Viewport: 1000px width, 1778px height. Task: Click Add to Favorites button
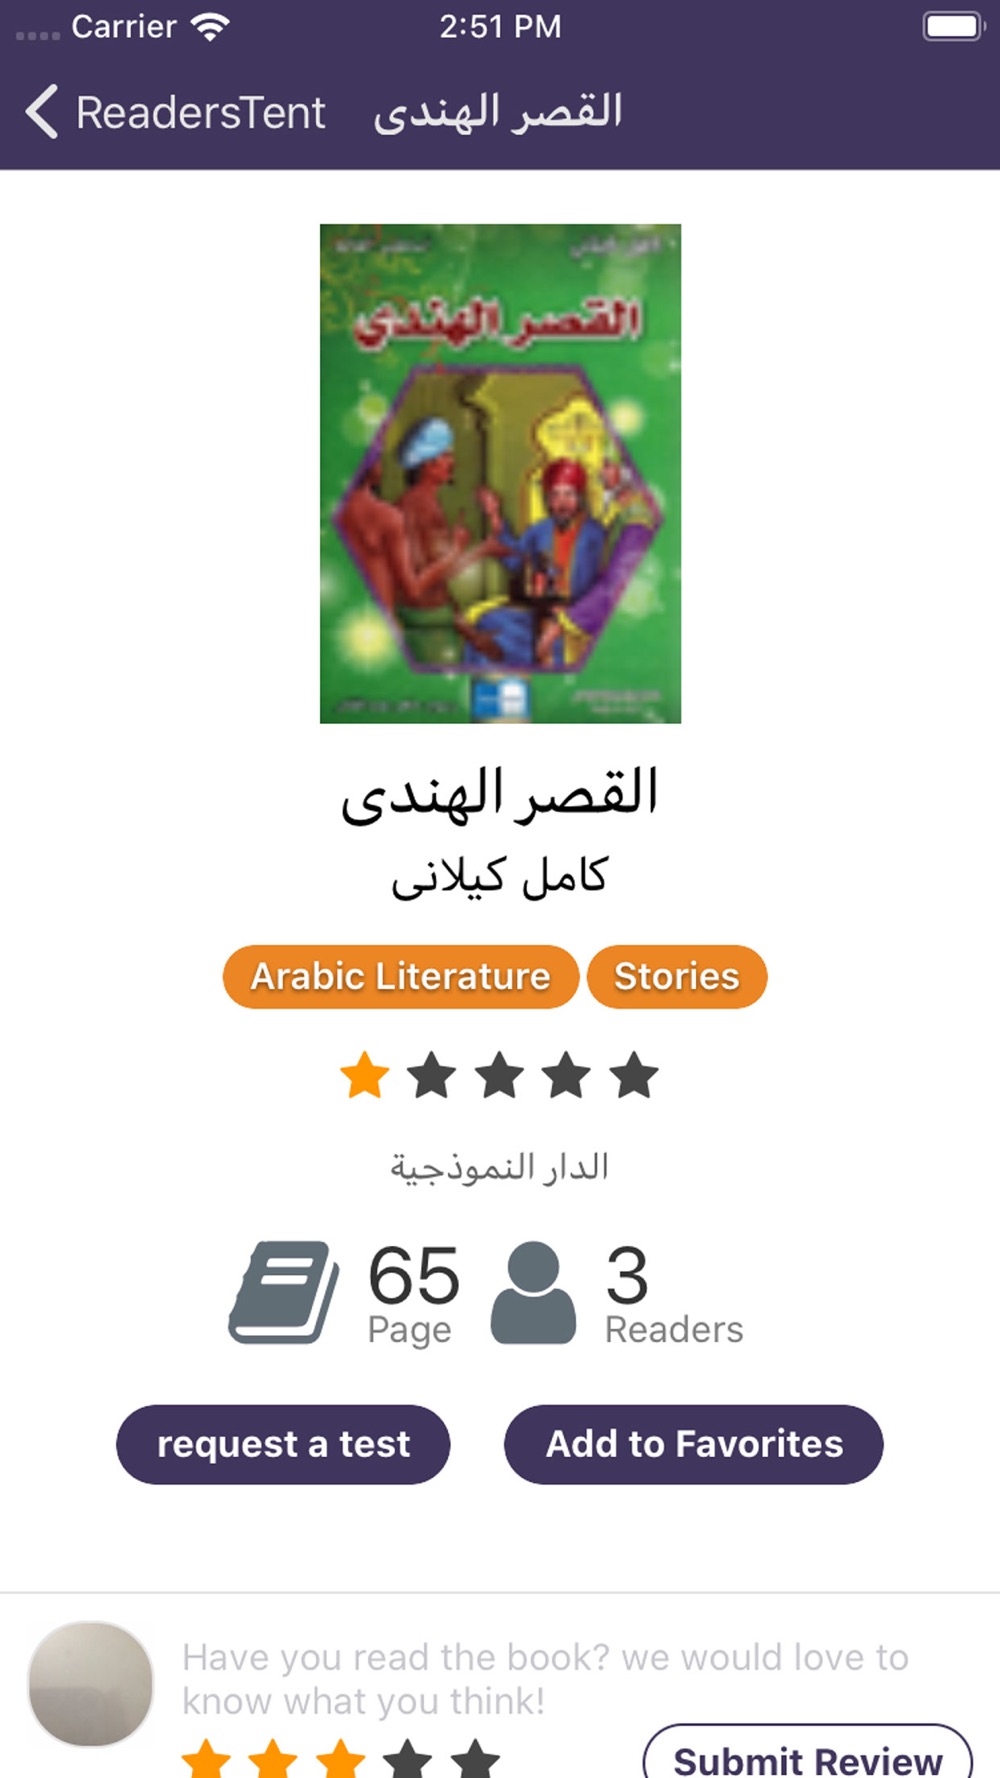[694, 1444]
